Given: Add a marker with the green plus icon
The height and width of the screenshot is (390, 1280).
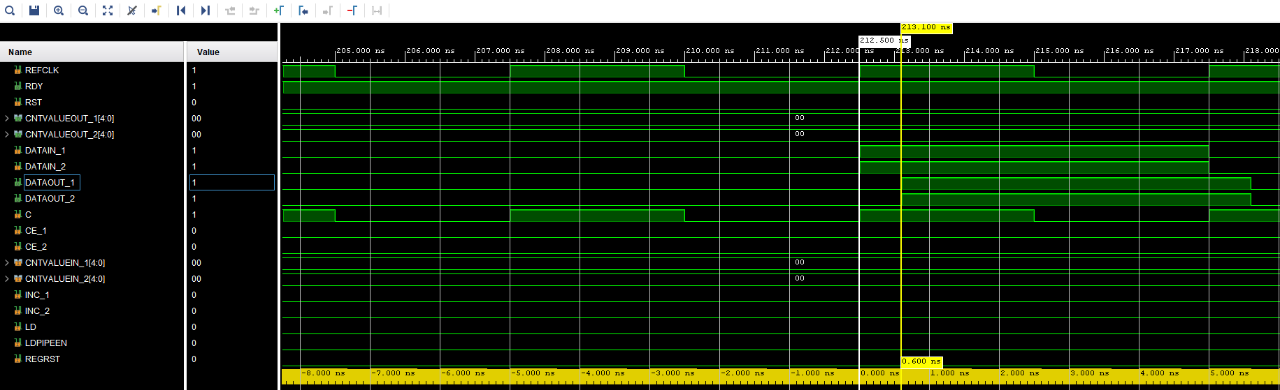Looking at the screenshot, I should (279, 10).
